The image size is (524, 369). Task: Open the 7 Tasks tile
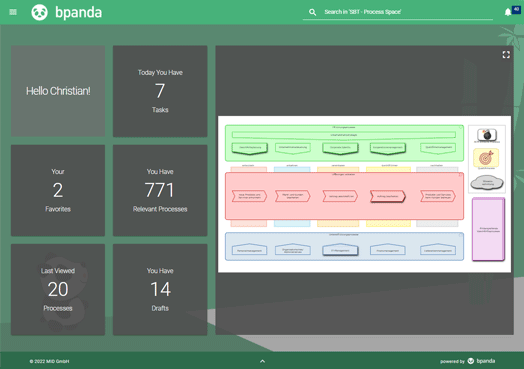[160, 91]
